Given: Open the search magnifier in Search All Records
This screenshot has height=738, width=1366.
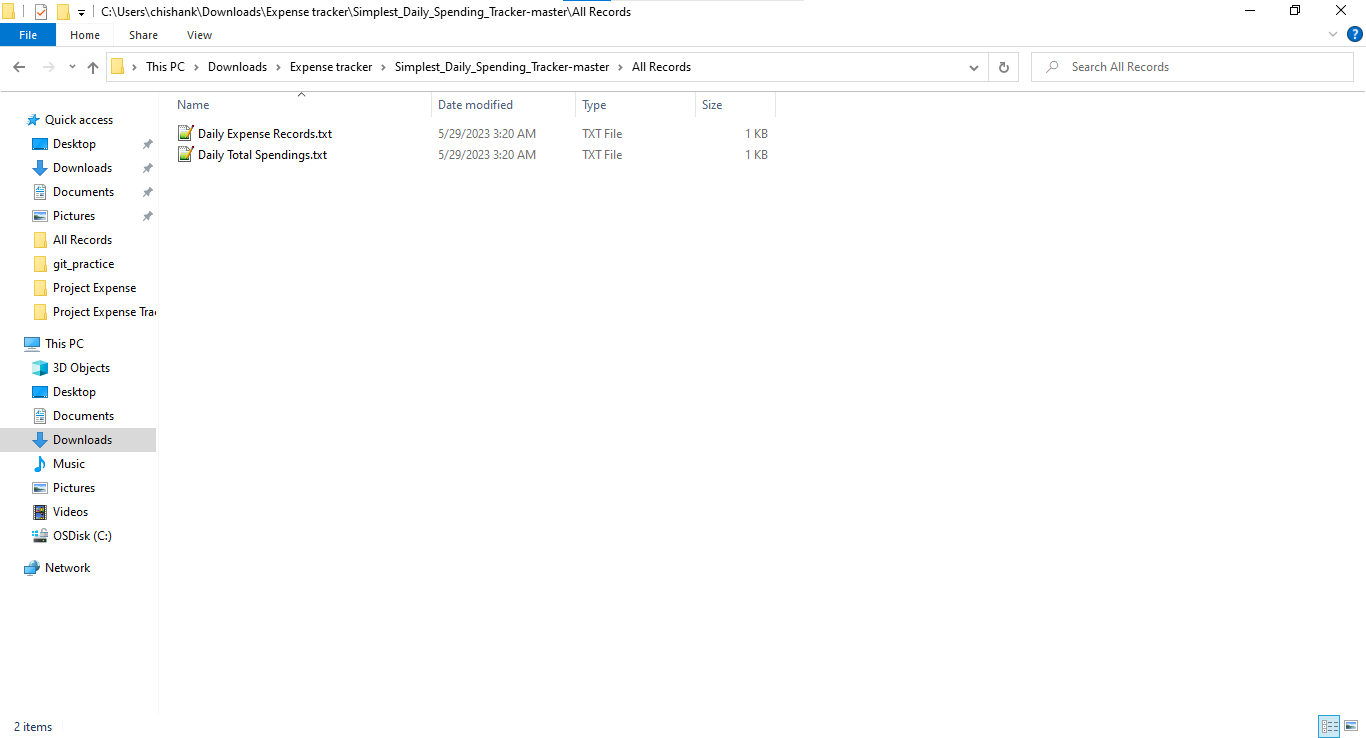Looking at the screenshot, I should (x=1053, y=66).
